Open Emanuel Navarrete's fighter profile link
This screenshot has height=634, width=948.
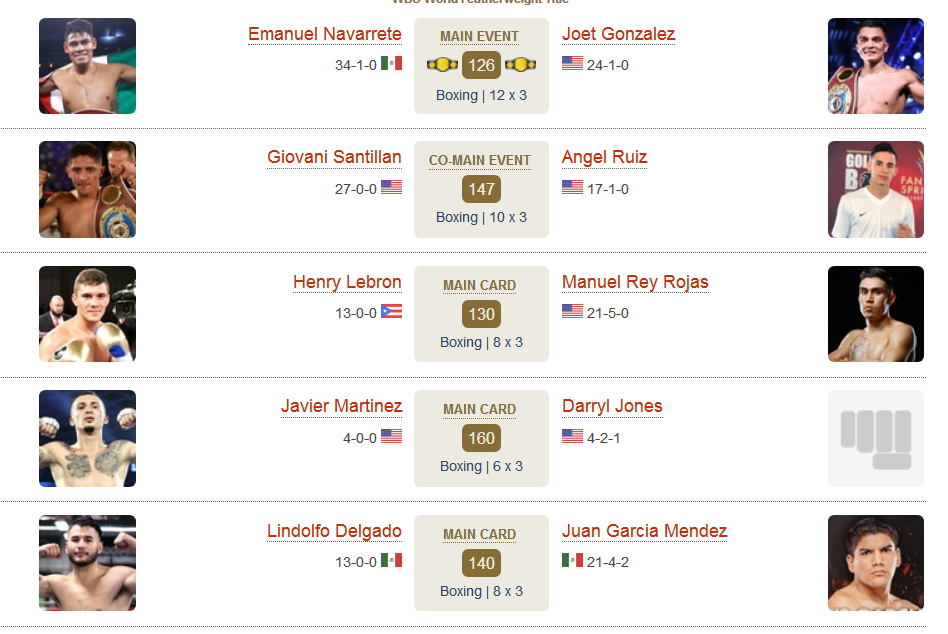pos(325,34)
